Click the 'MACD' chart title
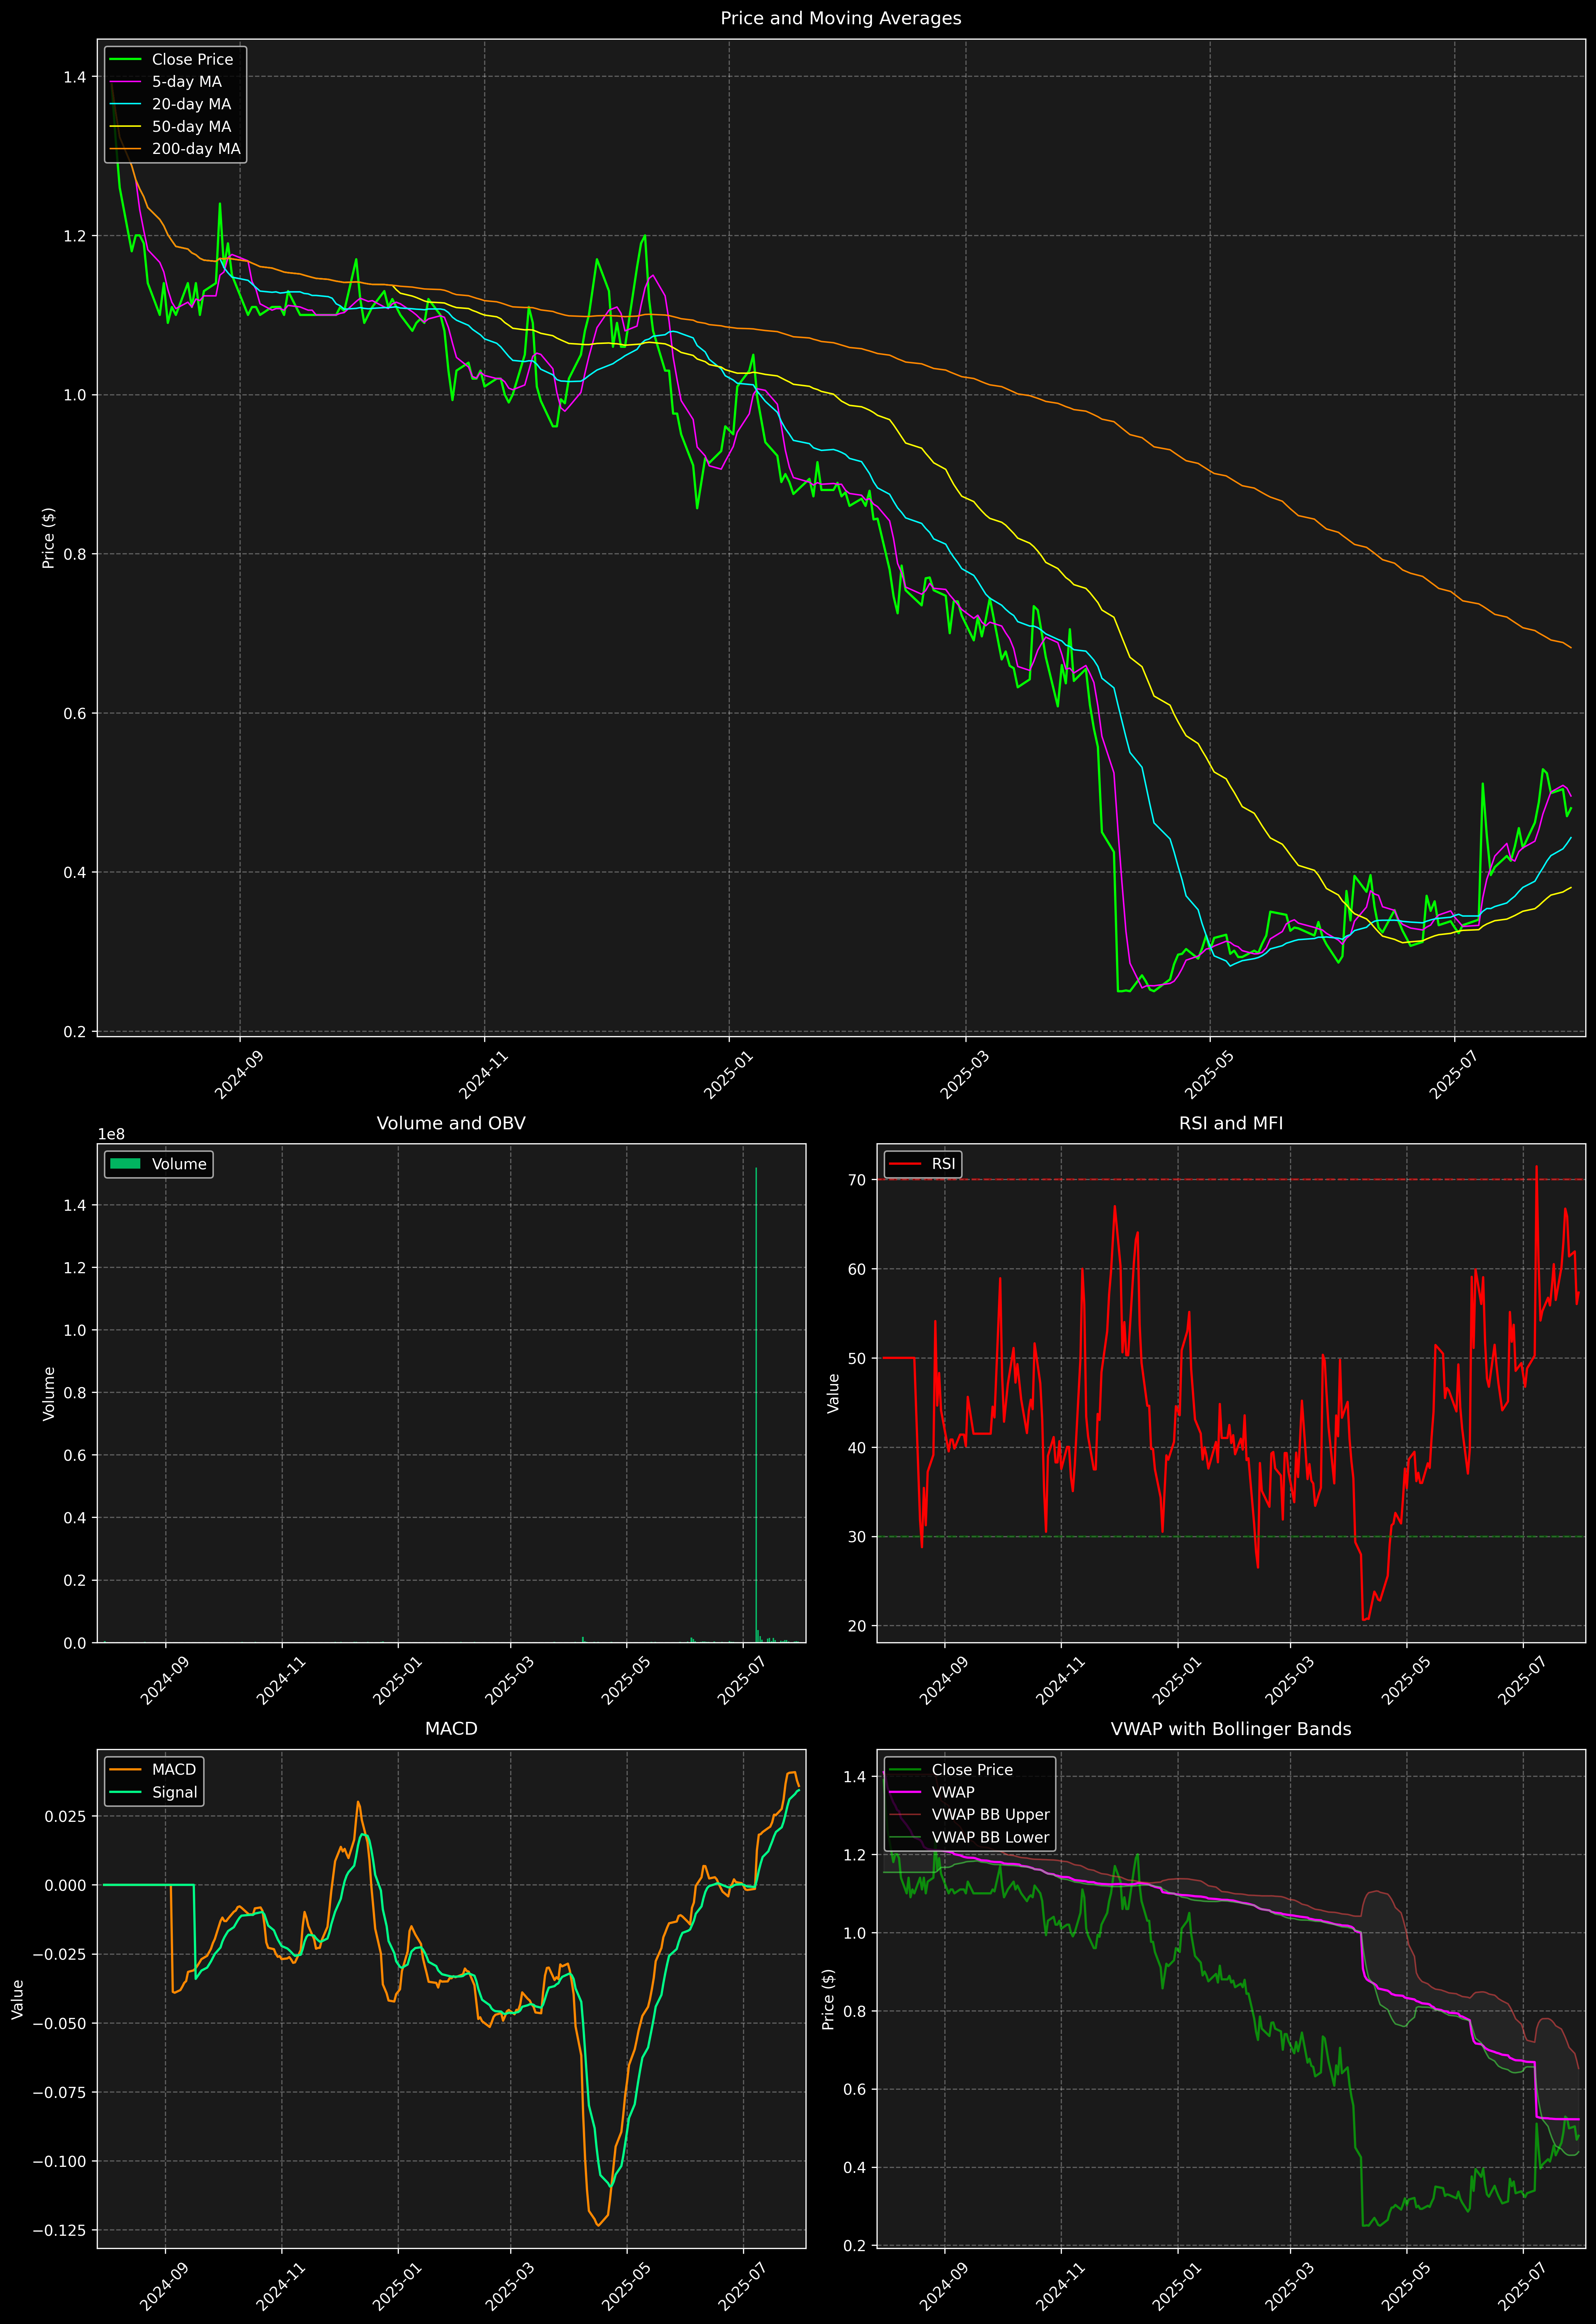 tap(451, 1729)
